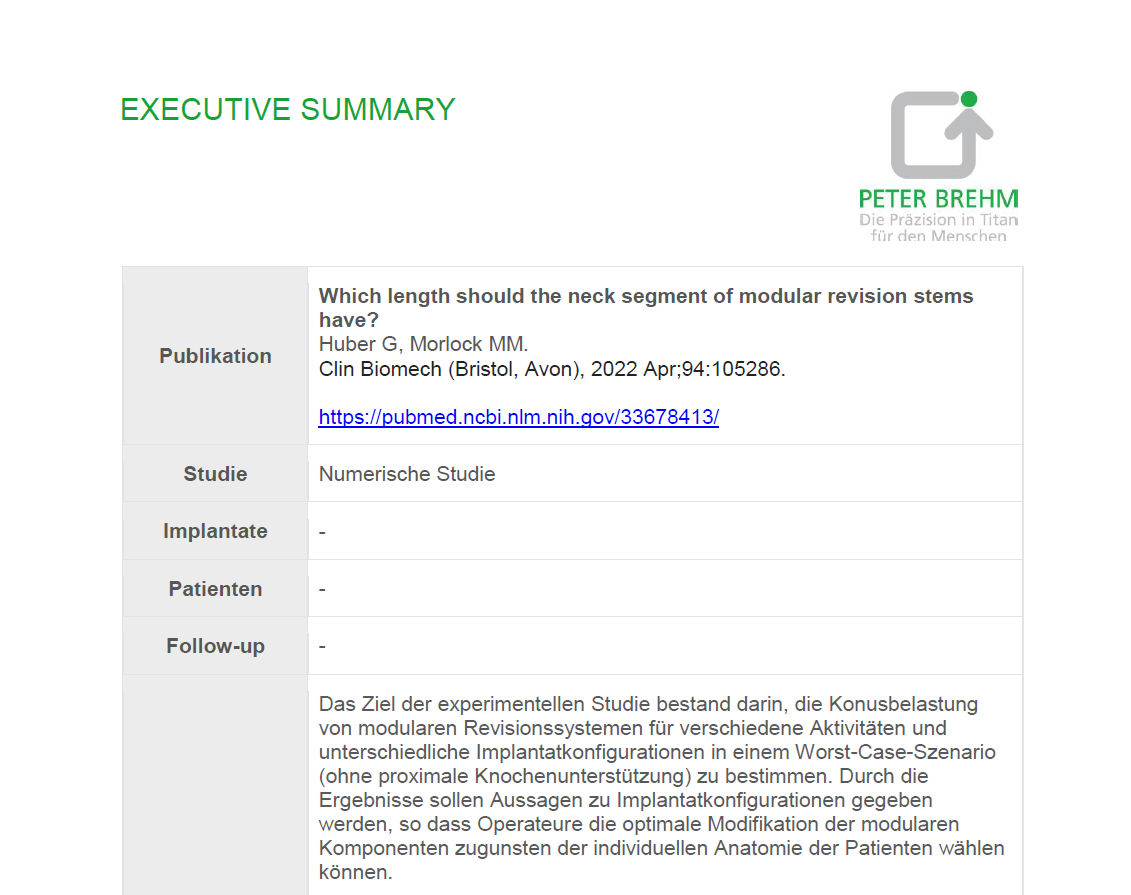Click the Clin Biomech journal citation line
Viewport: 1131px width, 895px height.
click(x=552, y=369)
